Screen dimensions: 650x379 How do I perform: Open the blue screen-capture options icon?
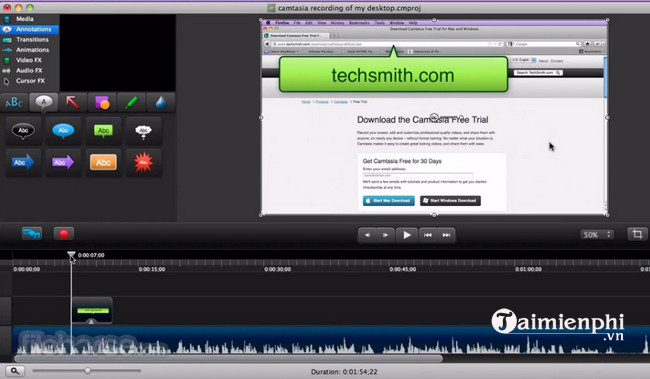[x=32, y=234]
